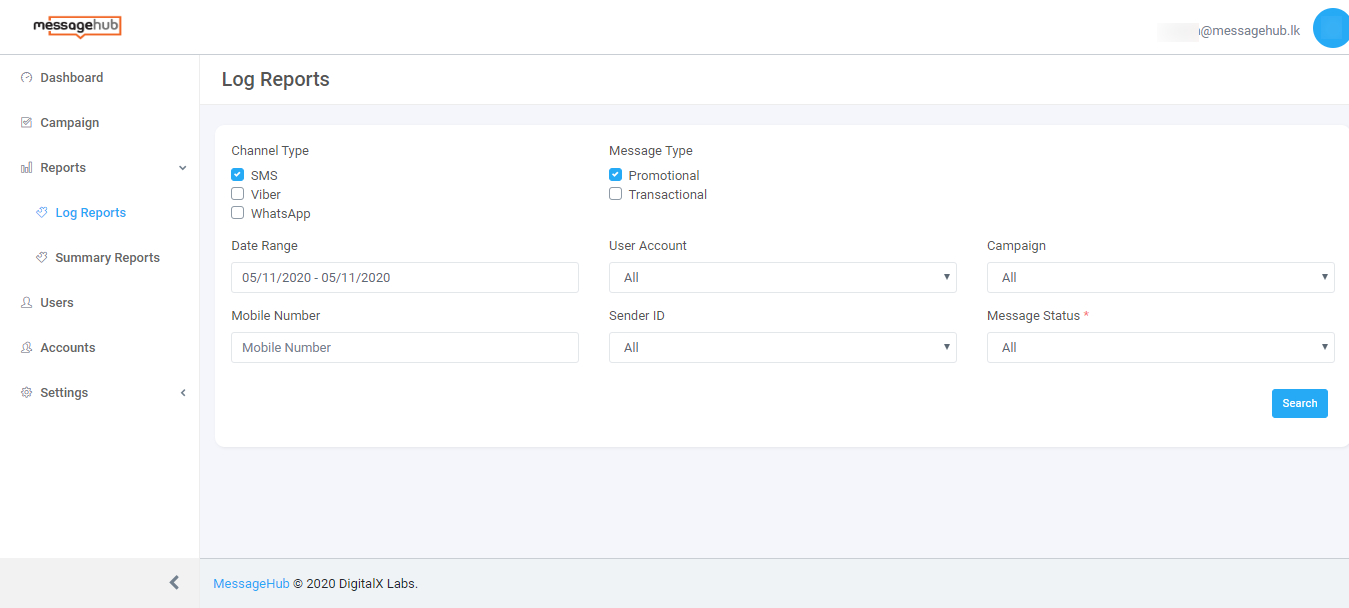The image size is (1349, 608).
Task: Click the Campaign icon in sidebar
Action: (27, 123)
